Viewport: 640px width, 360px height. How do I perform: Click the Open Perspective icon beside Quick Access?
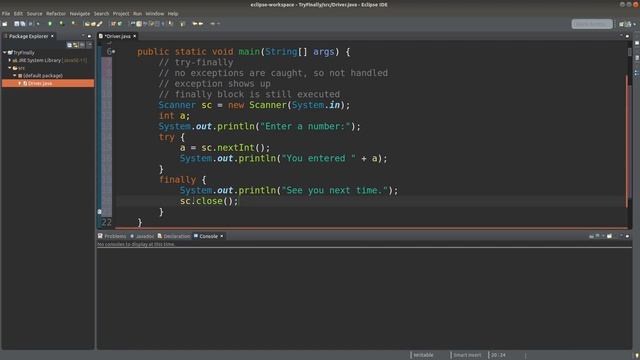621,24
